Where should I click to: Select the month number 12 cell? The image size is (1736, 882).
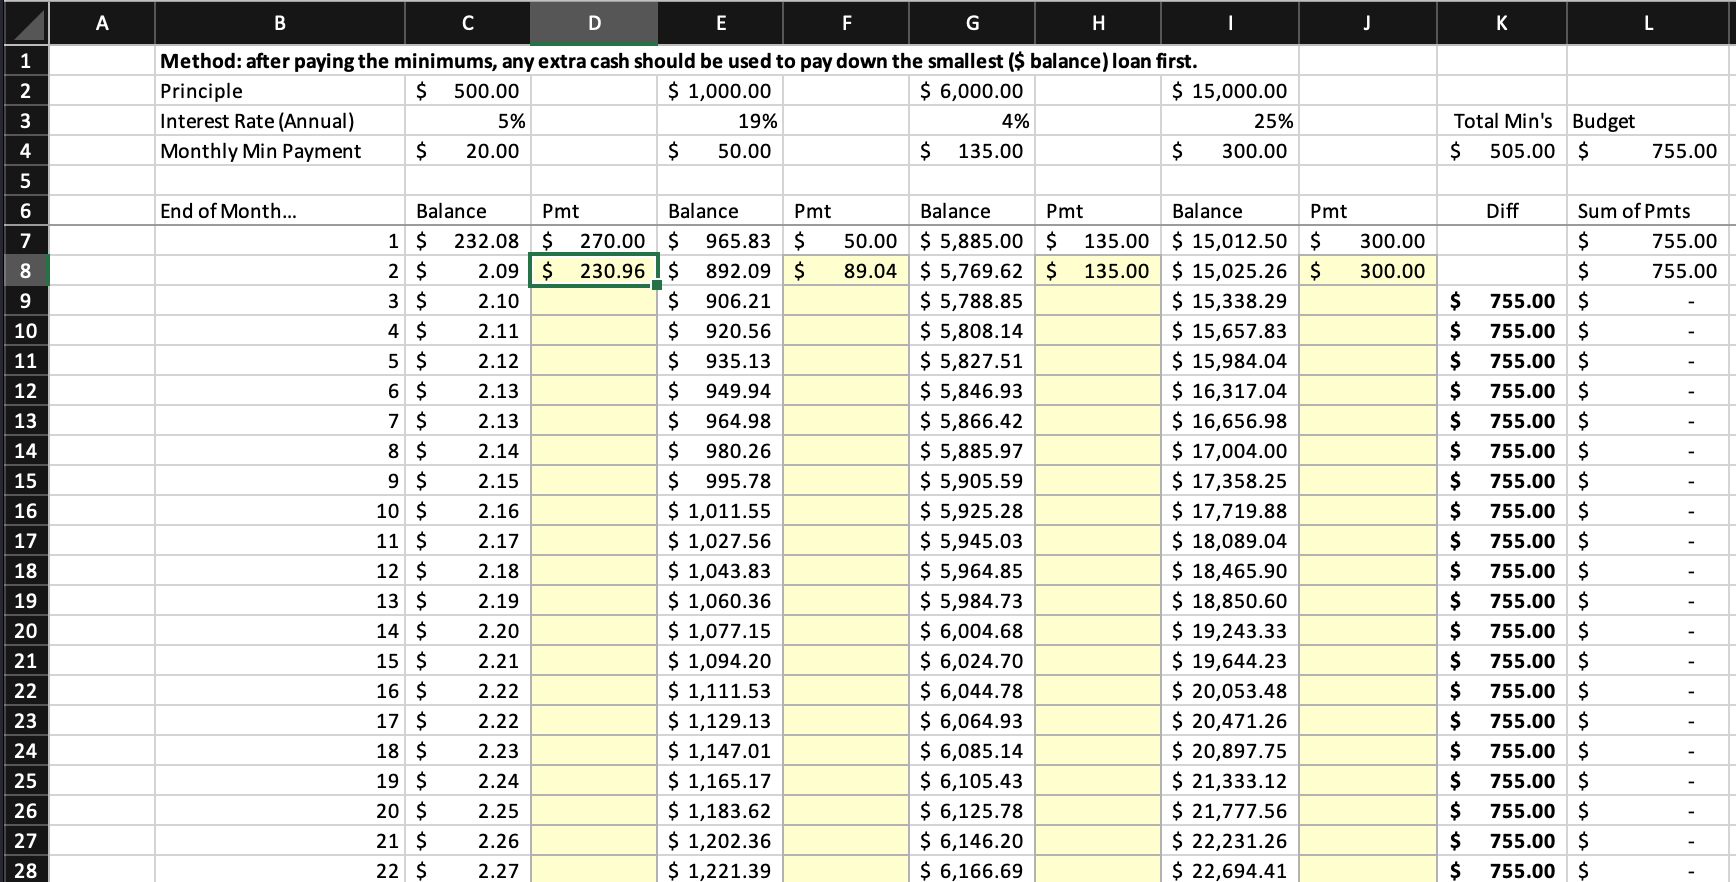click(x=280, y=571)
